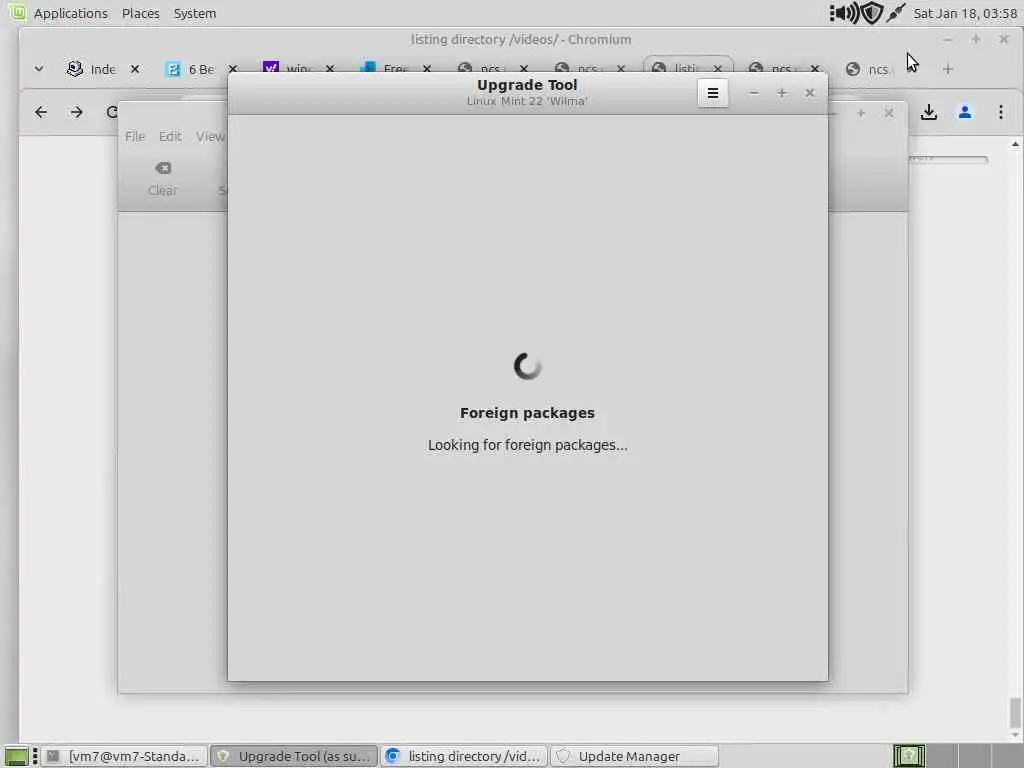Click the network connection tray icon
1024x768 pixels.
coord(896,13)
